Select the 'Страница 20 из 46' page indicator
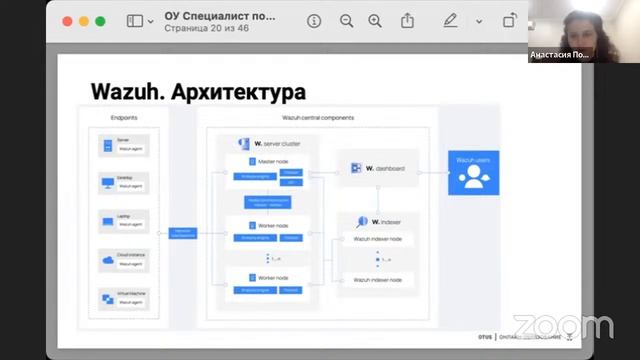The width and height of the screenshot is (640, 360). (x=207, y=28)
